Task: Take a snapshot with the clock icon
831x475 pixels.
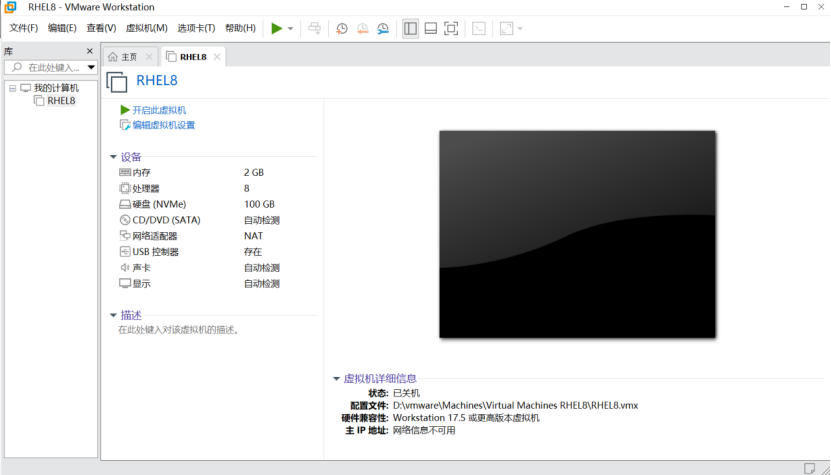Action: 342,29
